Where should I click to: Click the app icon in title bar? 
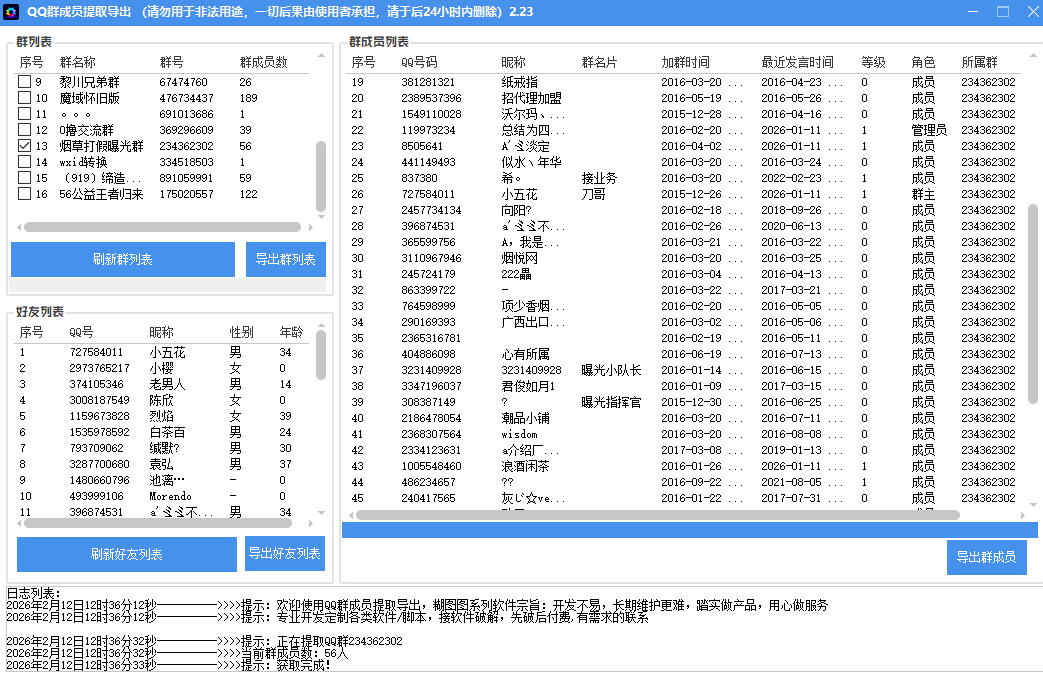click(x=12, y=12)
